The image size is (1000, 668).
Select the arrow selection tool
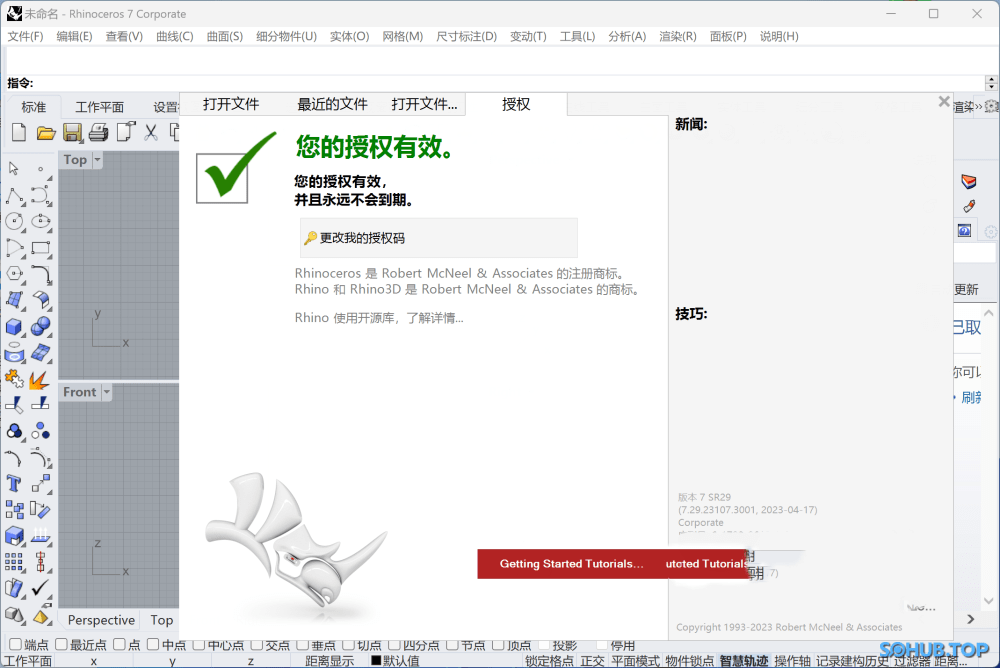14,168
